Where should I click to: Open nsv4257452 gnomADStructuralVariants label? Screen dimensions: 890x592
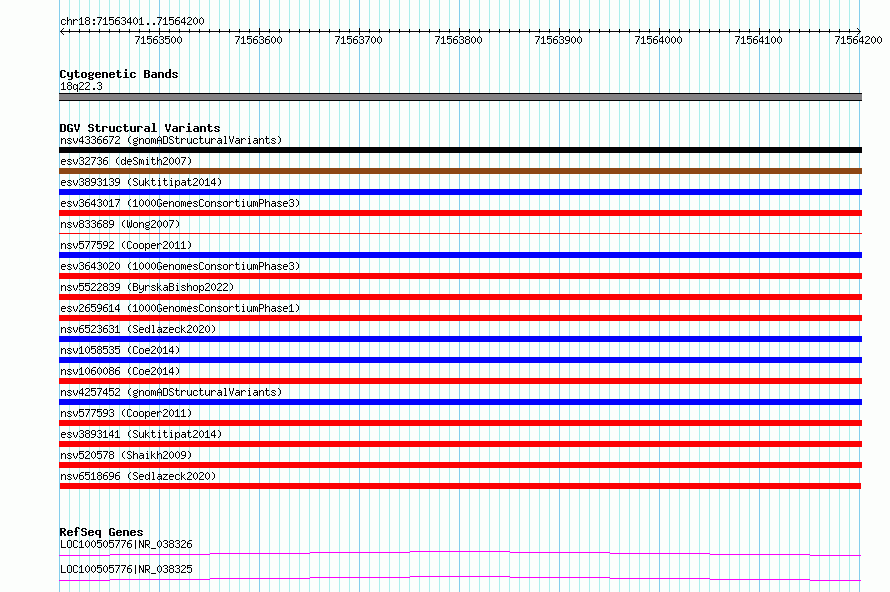point(171,392)
